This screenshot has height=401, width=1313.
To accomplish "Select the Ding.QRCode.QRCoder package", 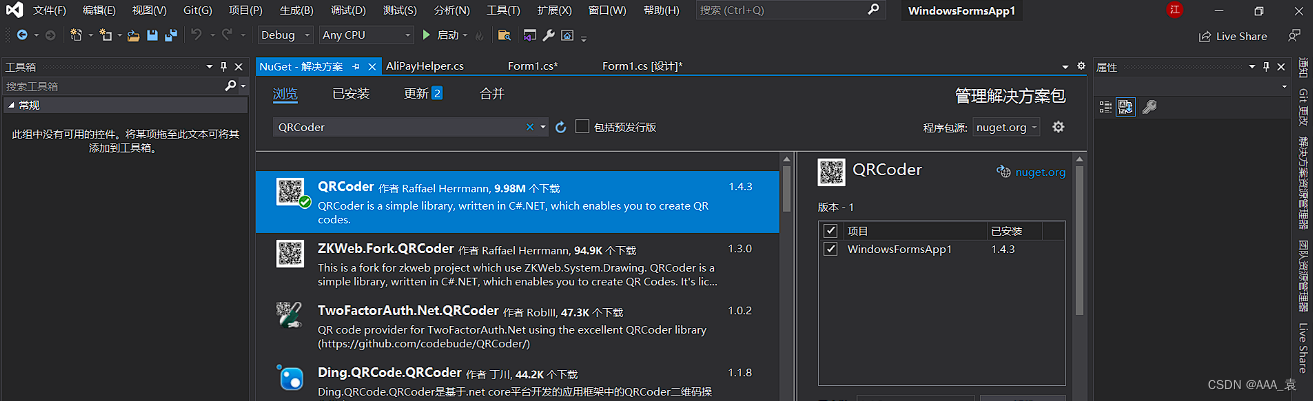I will point(517,380).
